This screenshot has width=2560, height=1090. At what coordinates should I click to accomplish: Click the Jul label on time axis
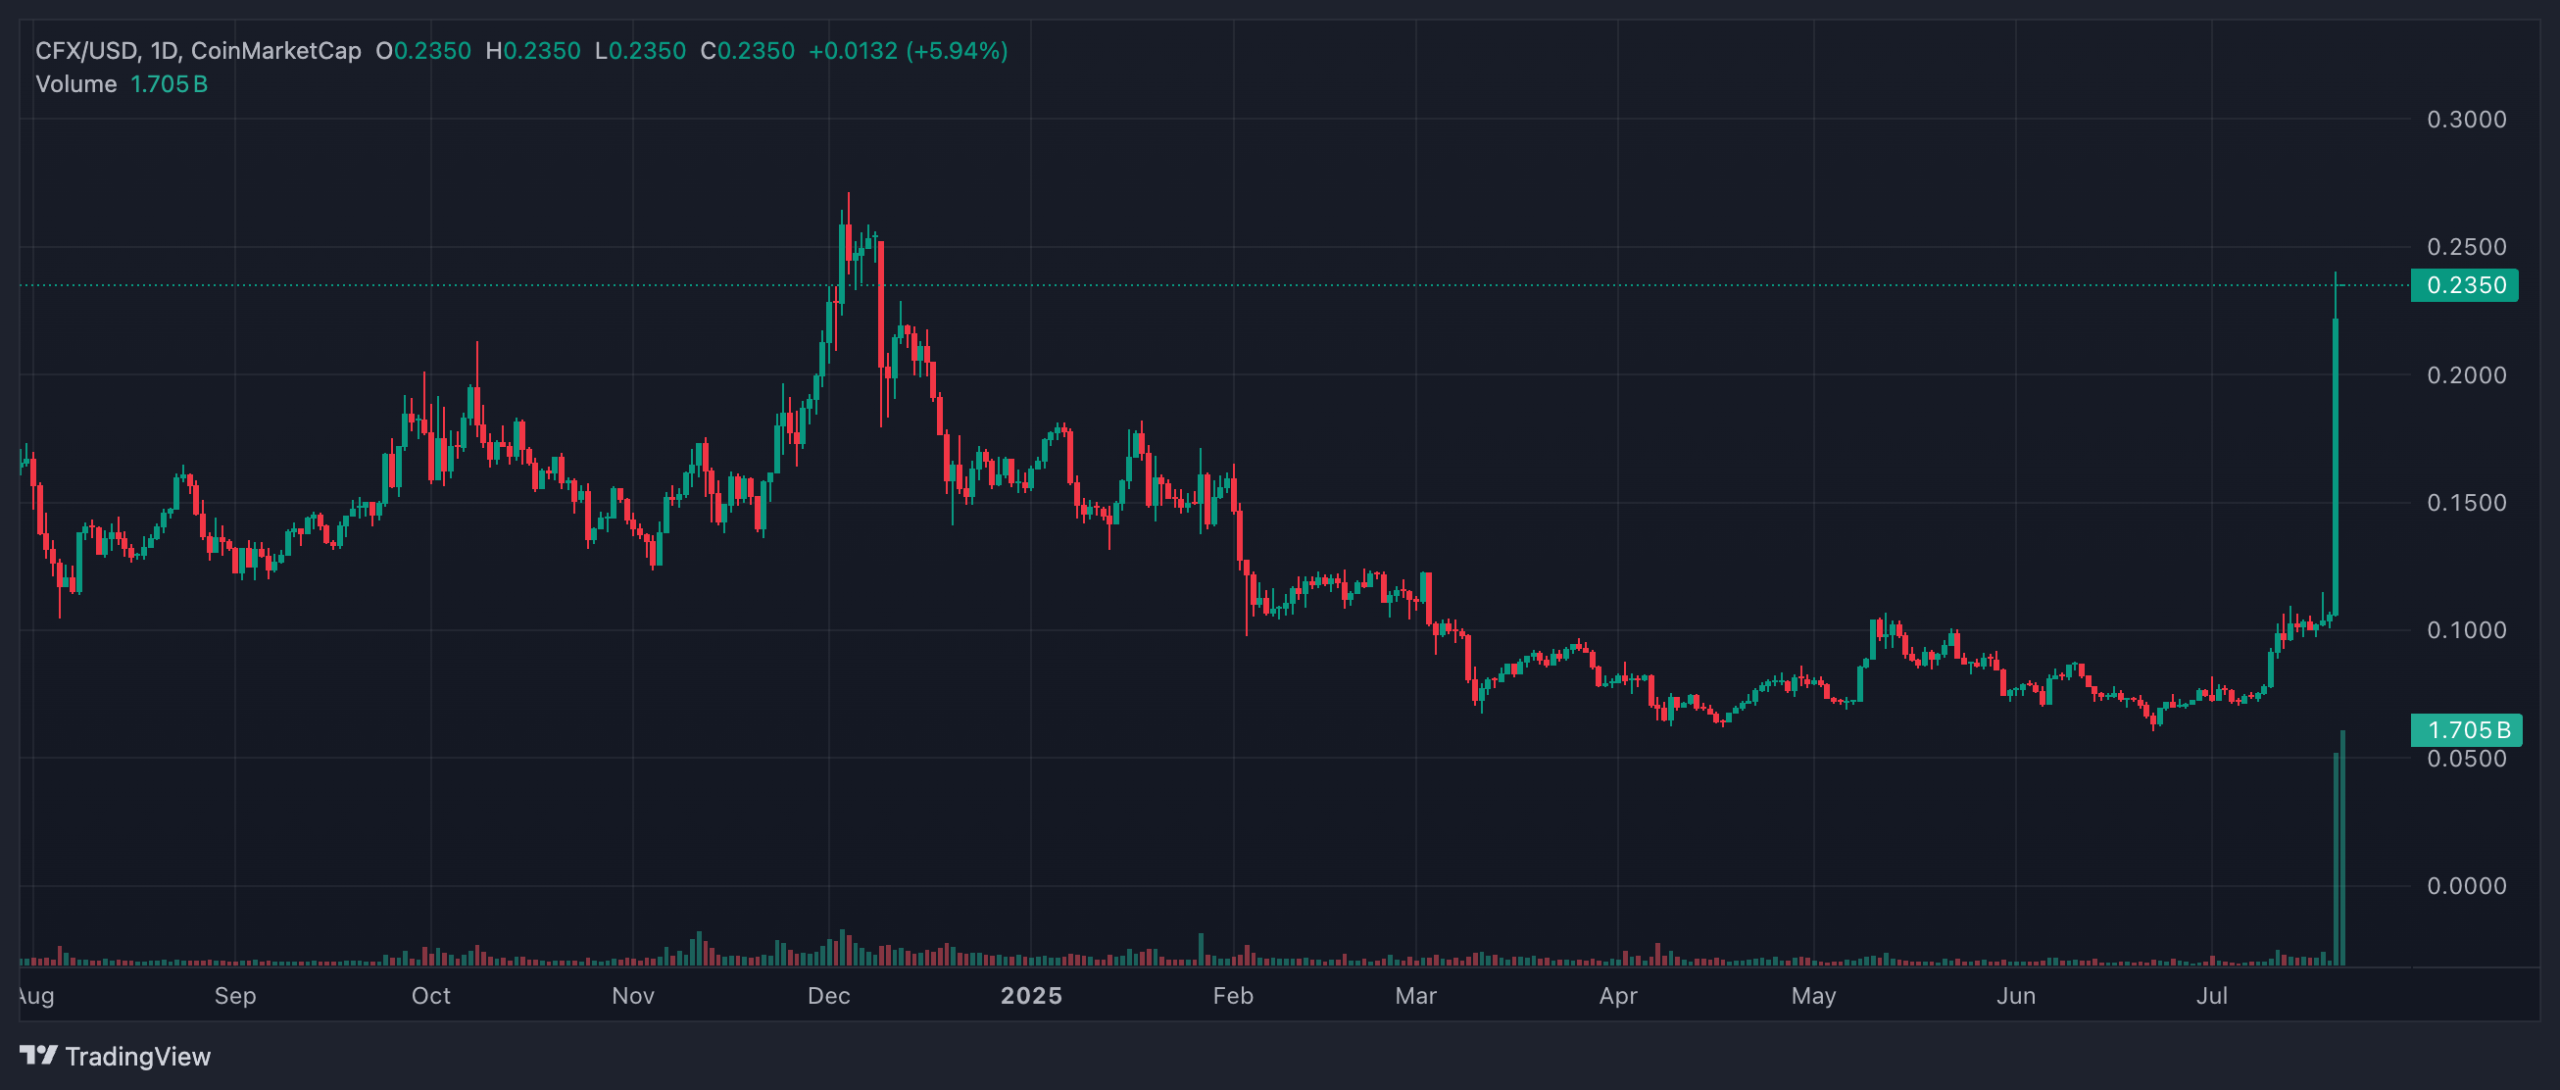click(2212, 995)
